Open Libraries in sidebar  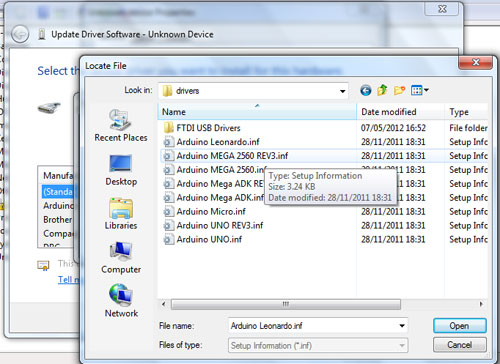point(121,214)
